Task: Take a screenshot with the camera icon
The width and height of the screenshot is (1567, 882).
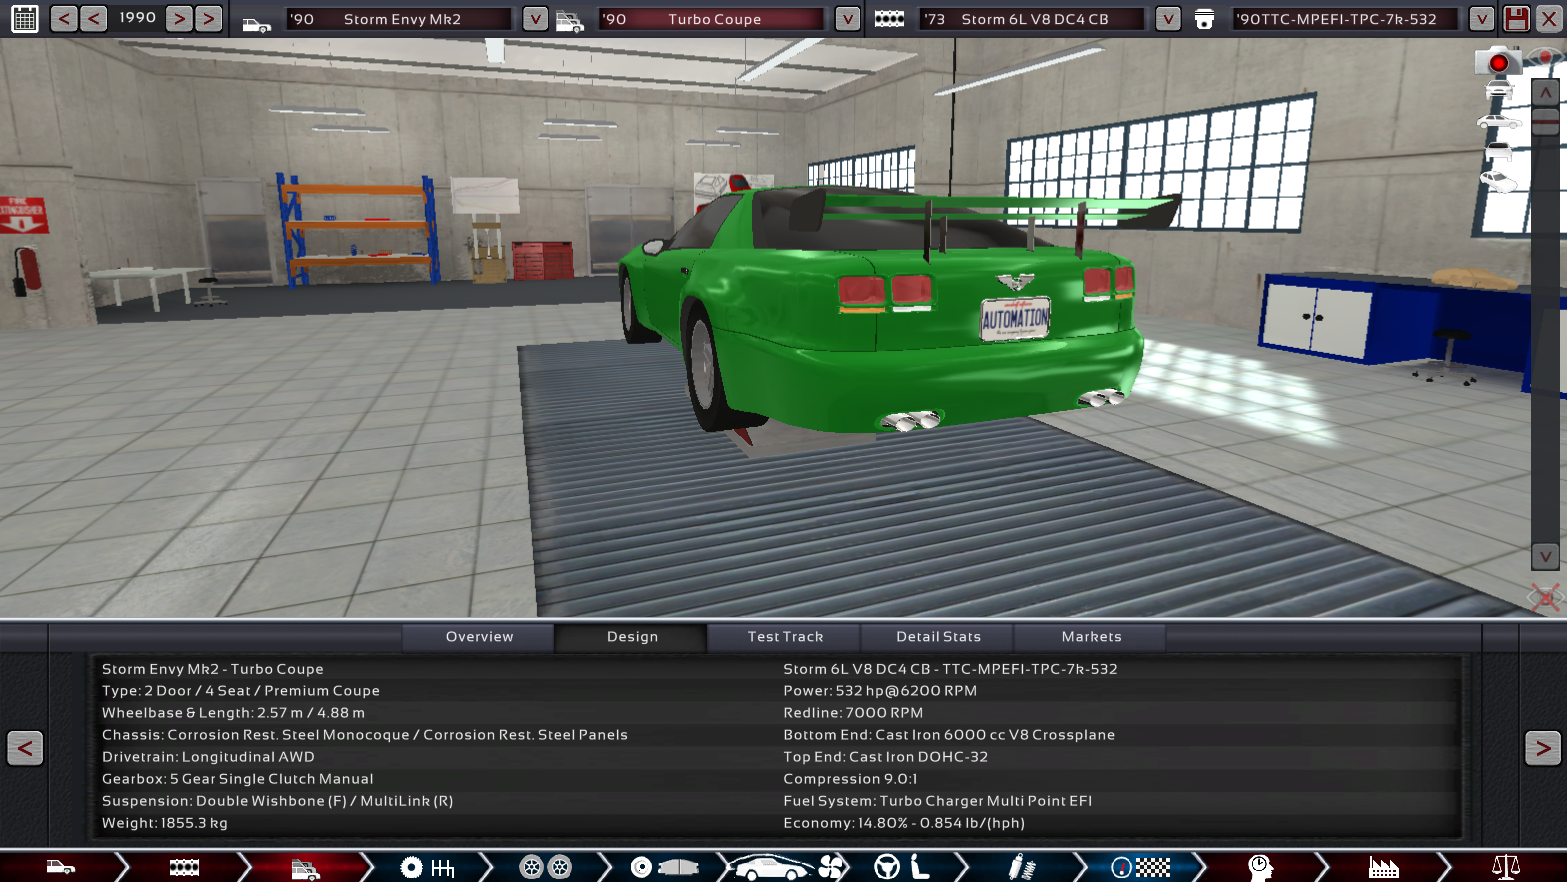Action: (x=1497, y=62)
